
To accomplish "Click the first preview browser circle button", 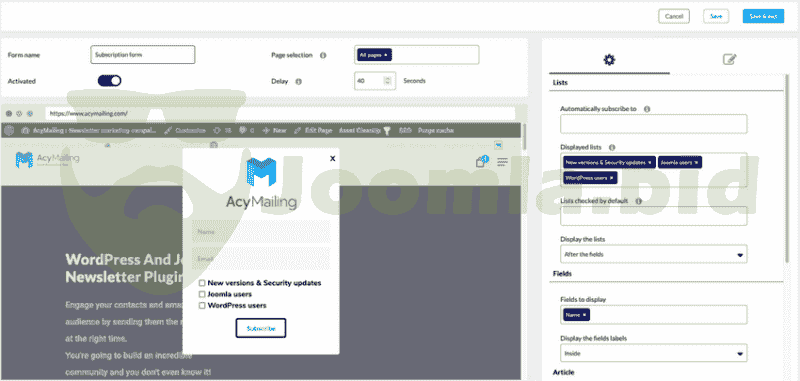I will coord(9,113).
